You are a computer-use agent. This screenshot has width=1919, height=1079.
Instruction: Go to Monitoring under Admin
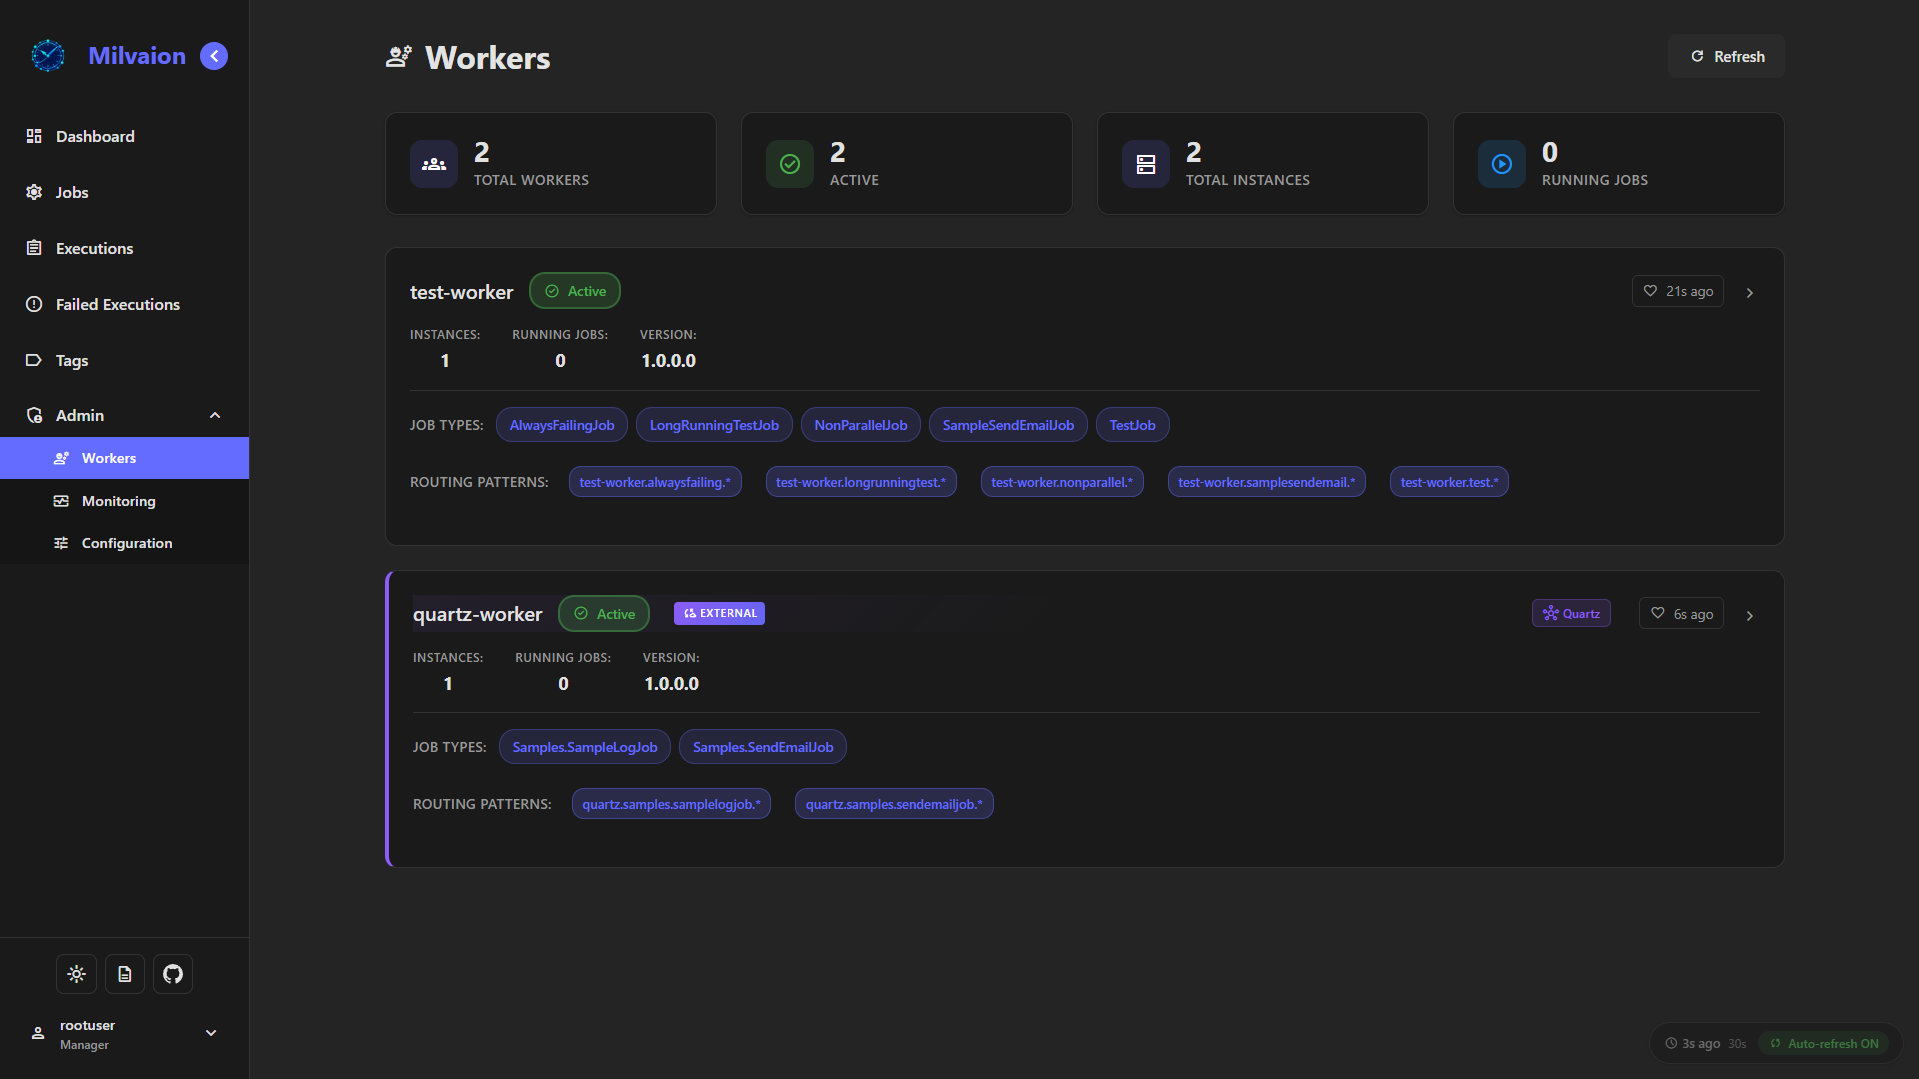119,501
